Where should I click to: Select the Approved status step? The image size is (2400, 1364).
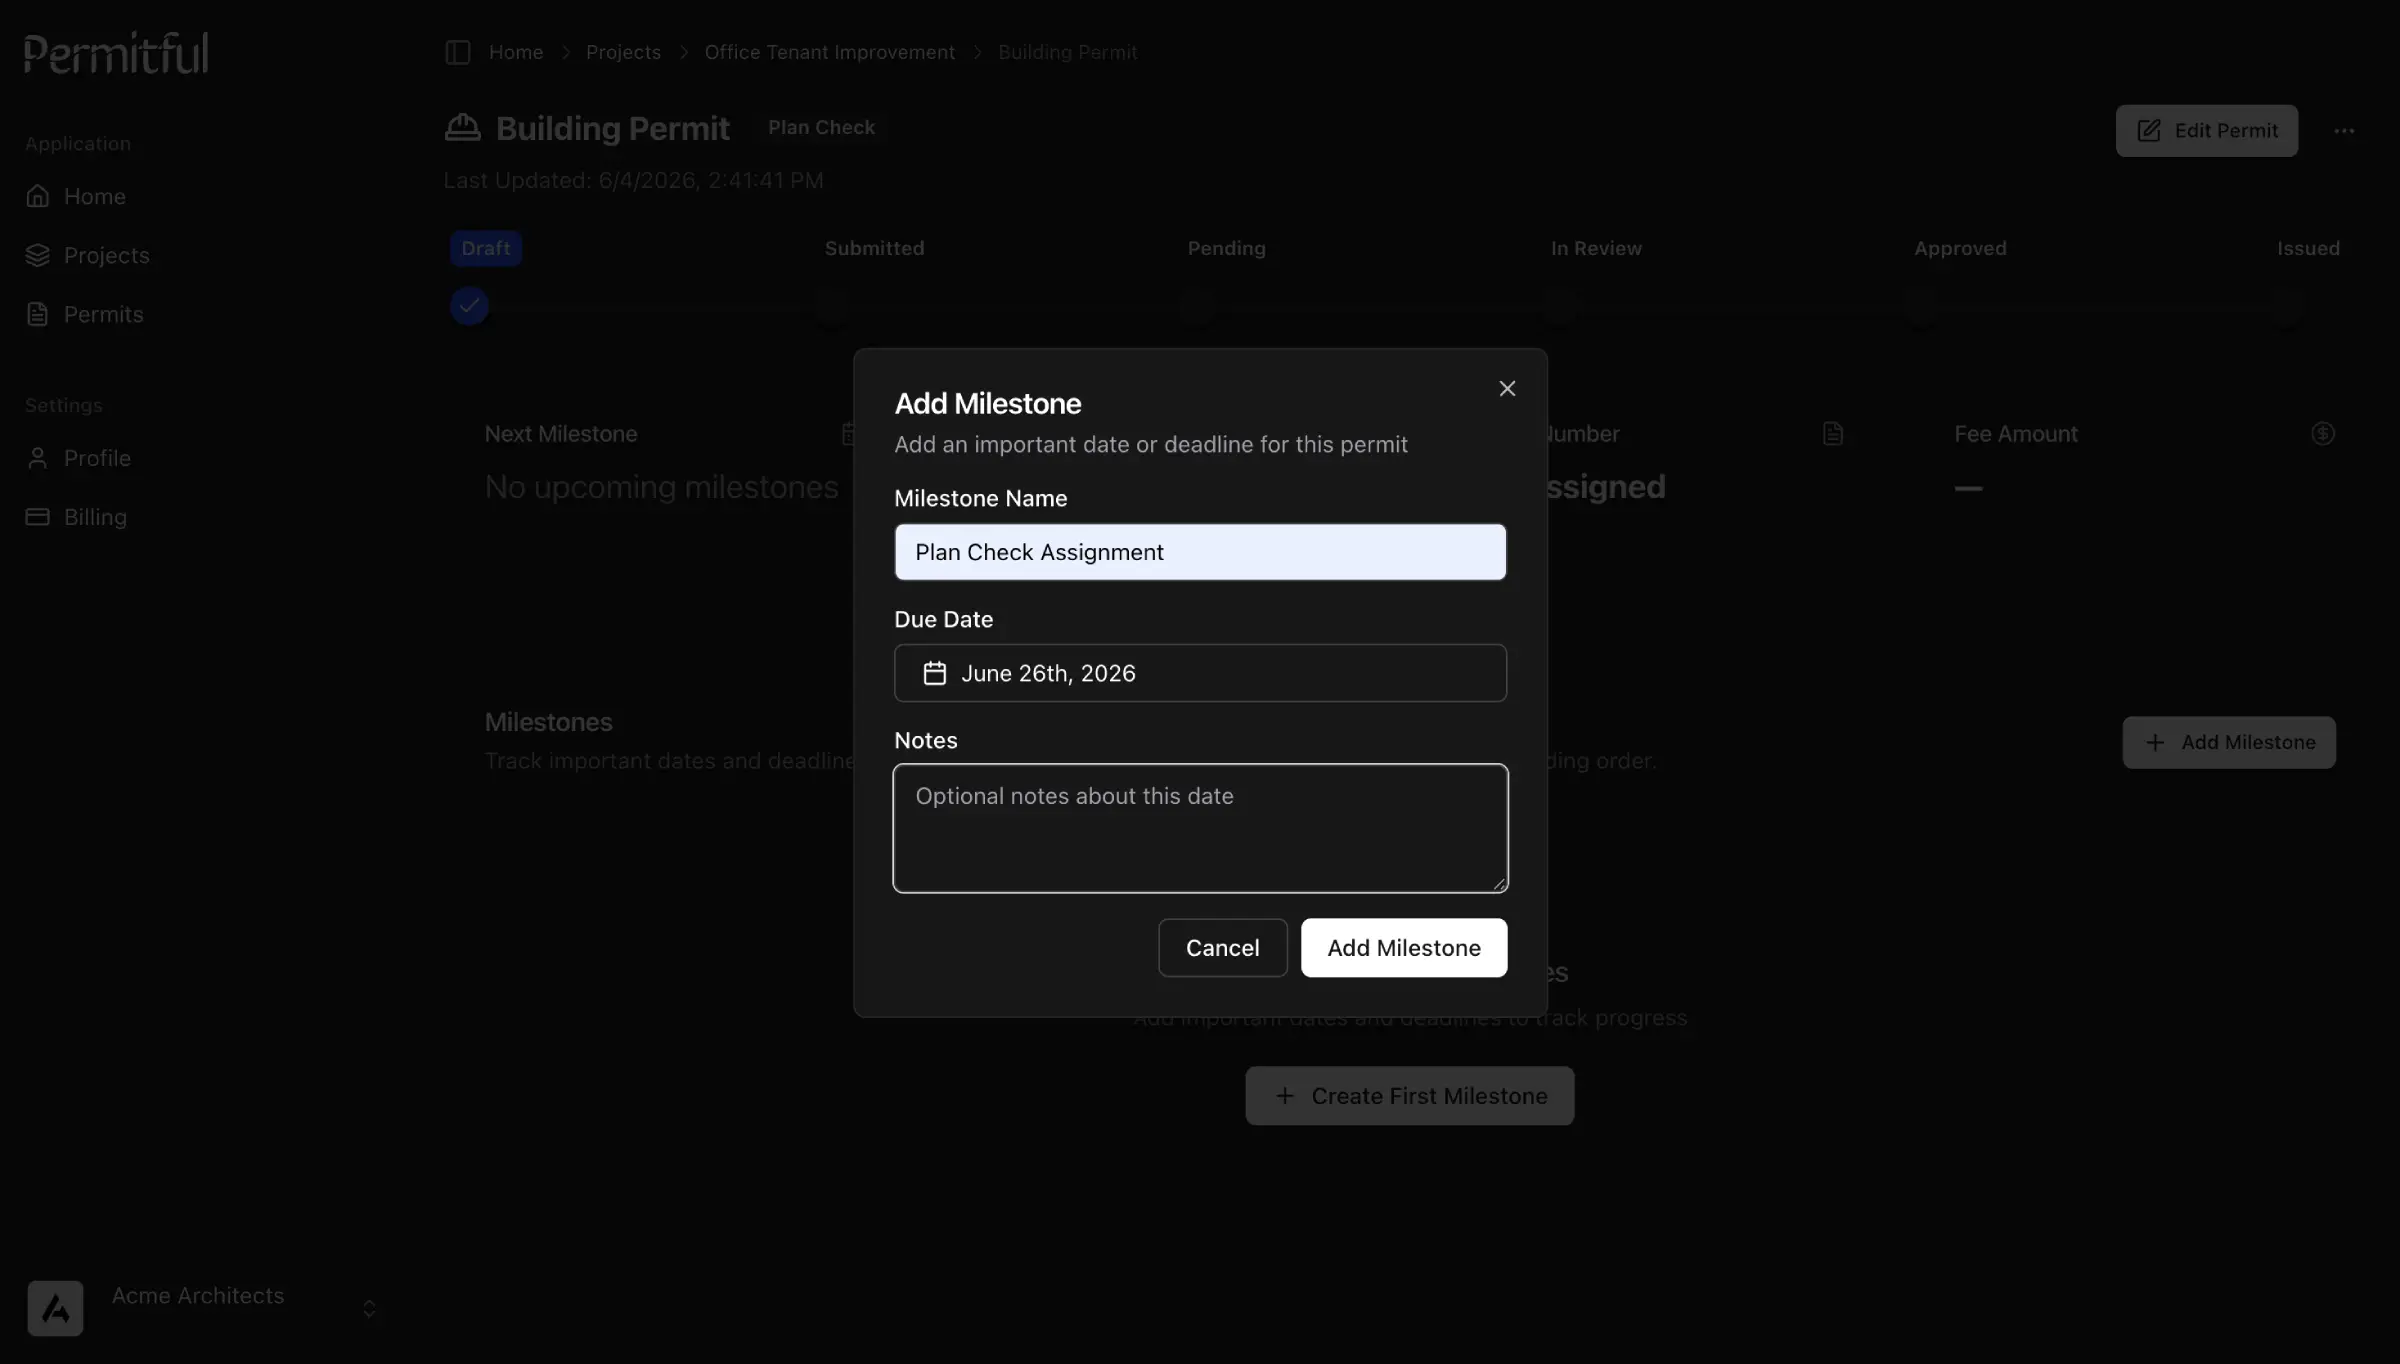coord(1960,248)
